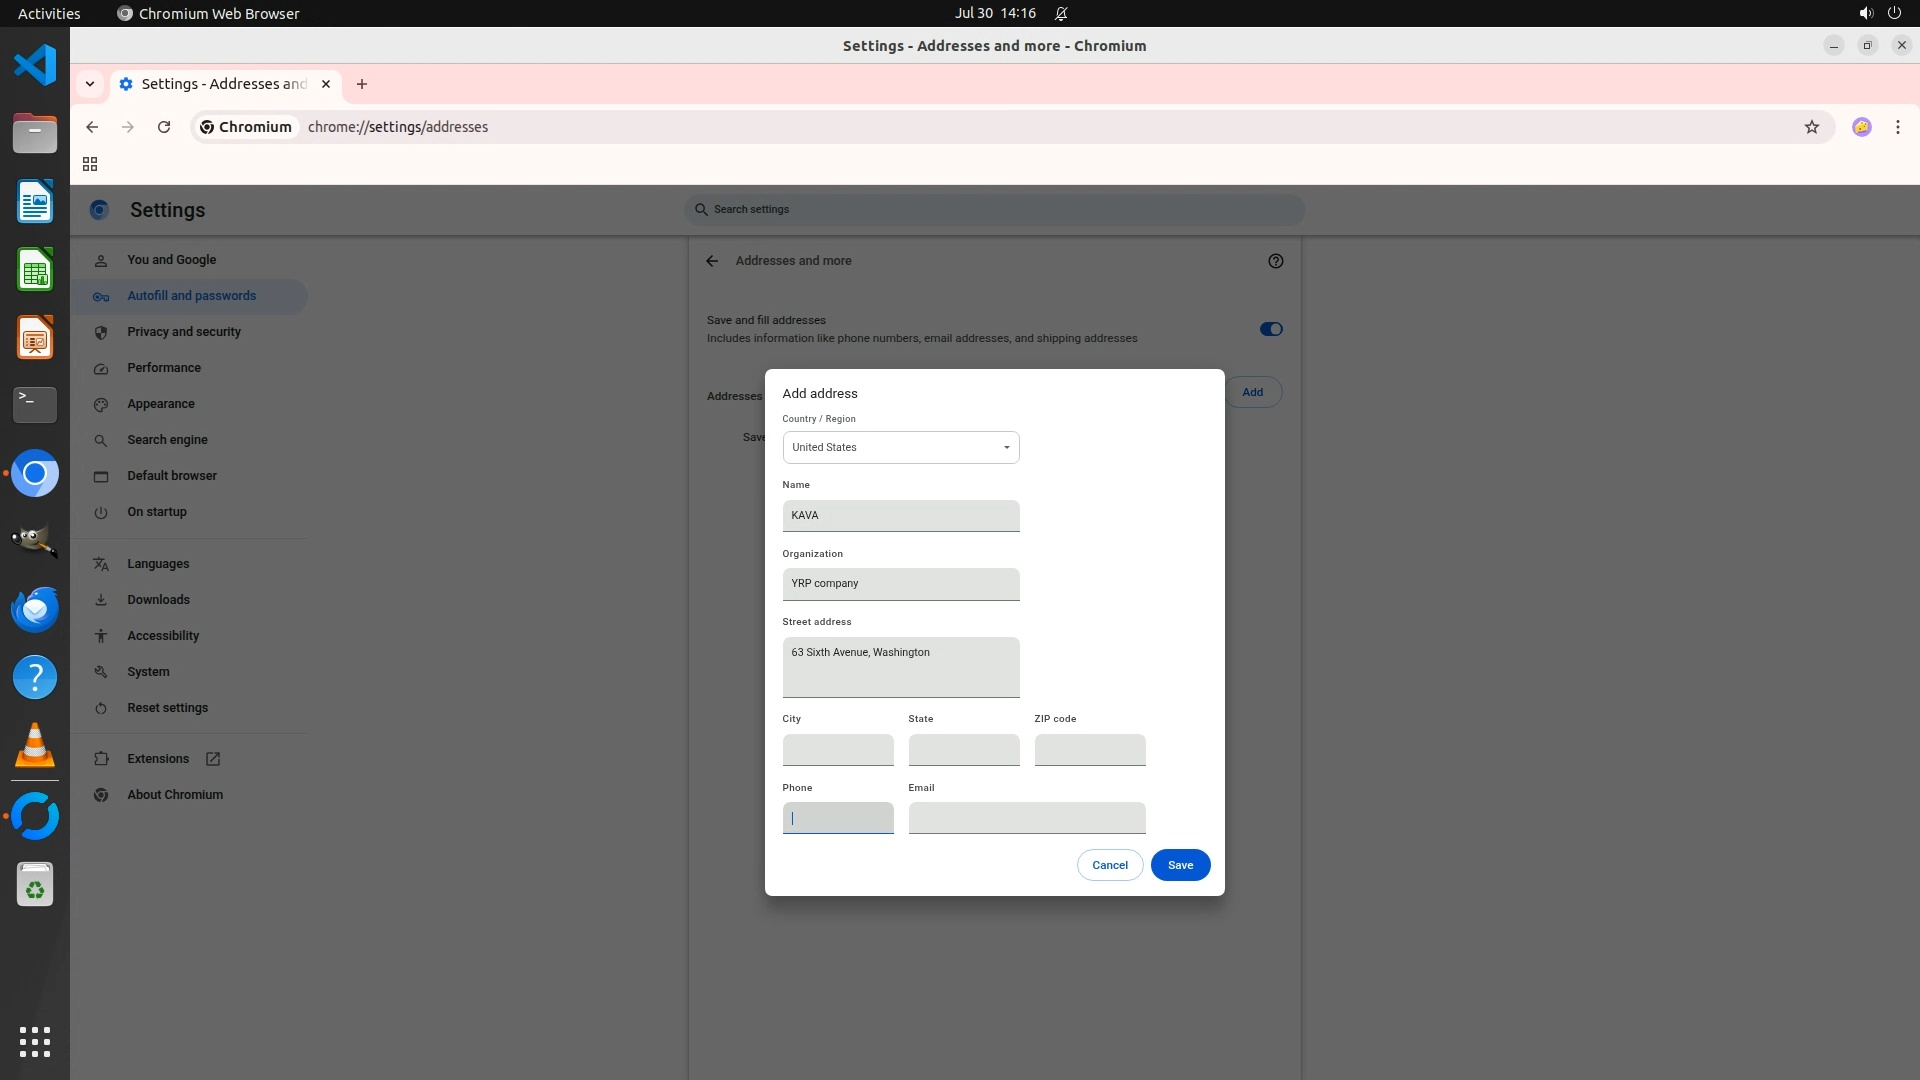Open the Chromium three-dot menu

pos(1897,127)
